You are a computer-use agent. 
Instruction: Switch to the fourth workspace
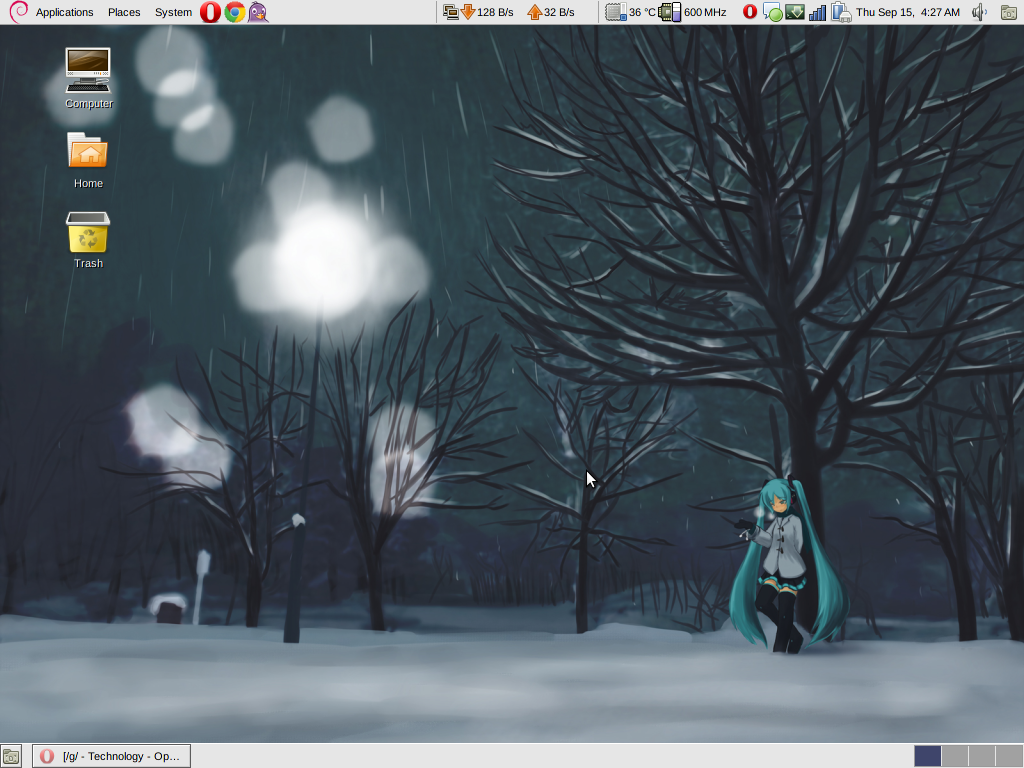tap(1008, 756)
